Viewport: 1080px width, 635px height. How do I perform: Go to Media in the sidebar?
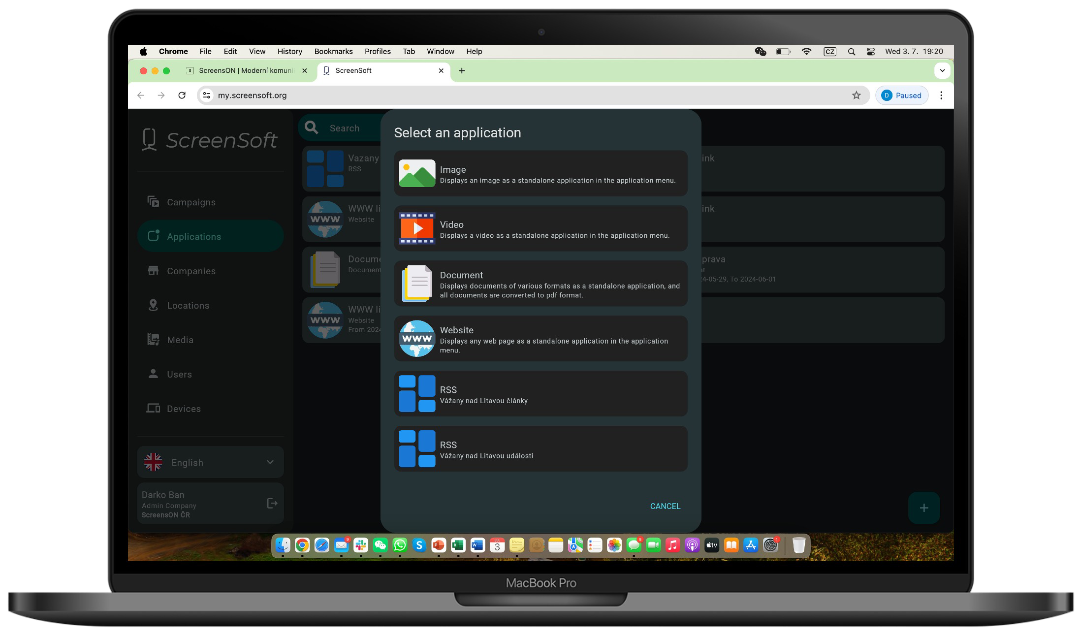(x=180, y=340)
